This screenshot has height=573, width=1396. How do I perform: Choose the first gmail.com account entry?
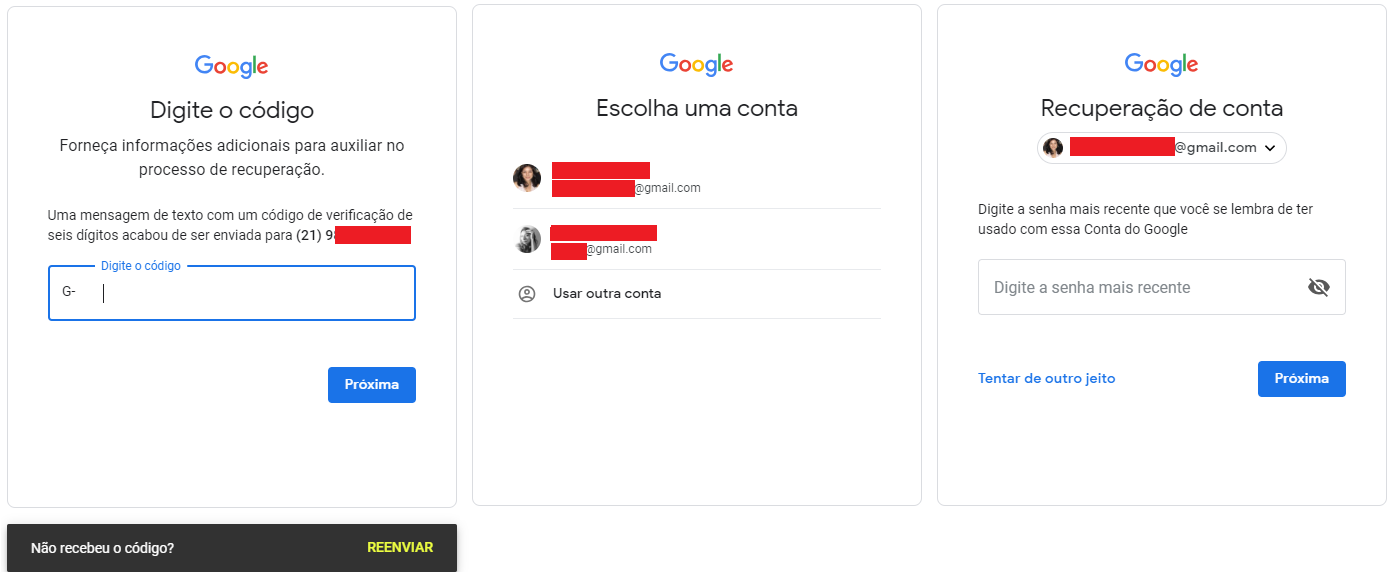[697, 178]
